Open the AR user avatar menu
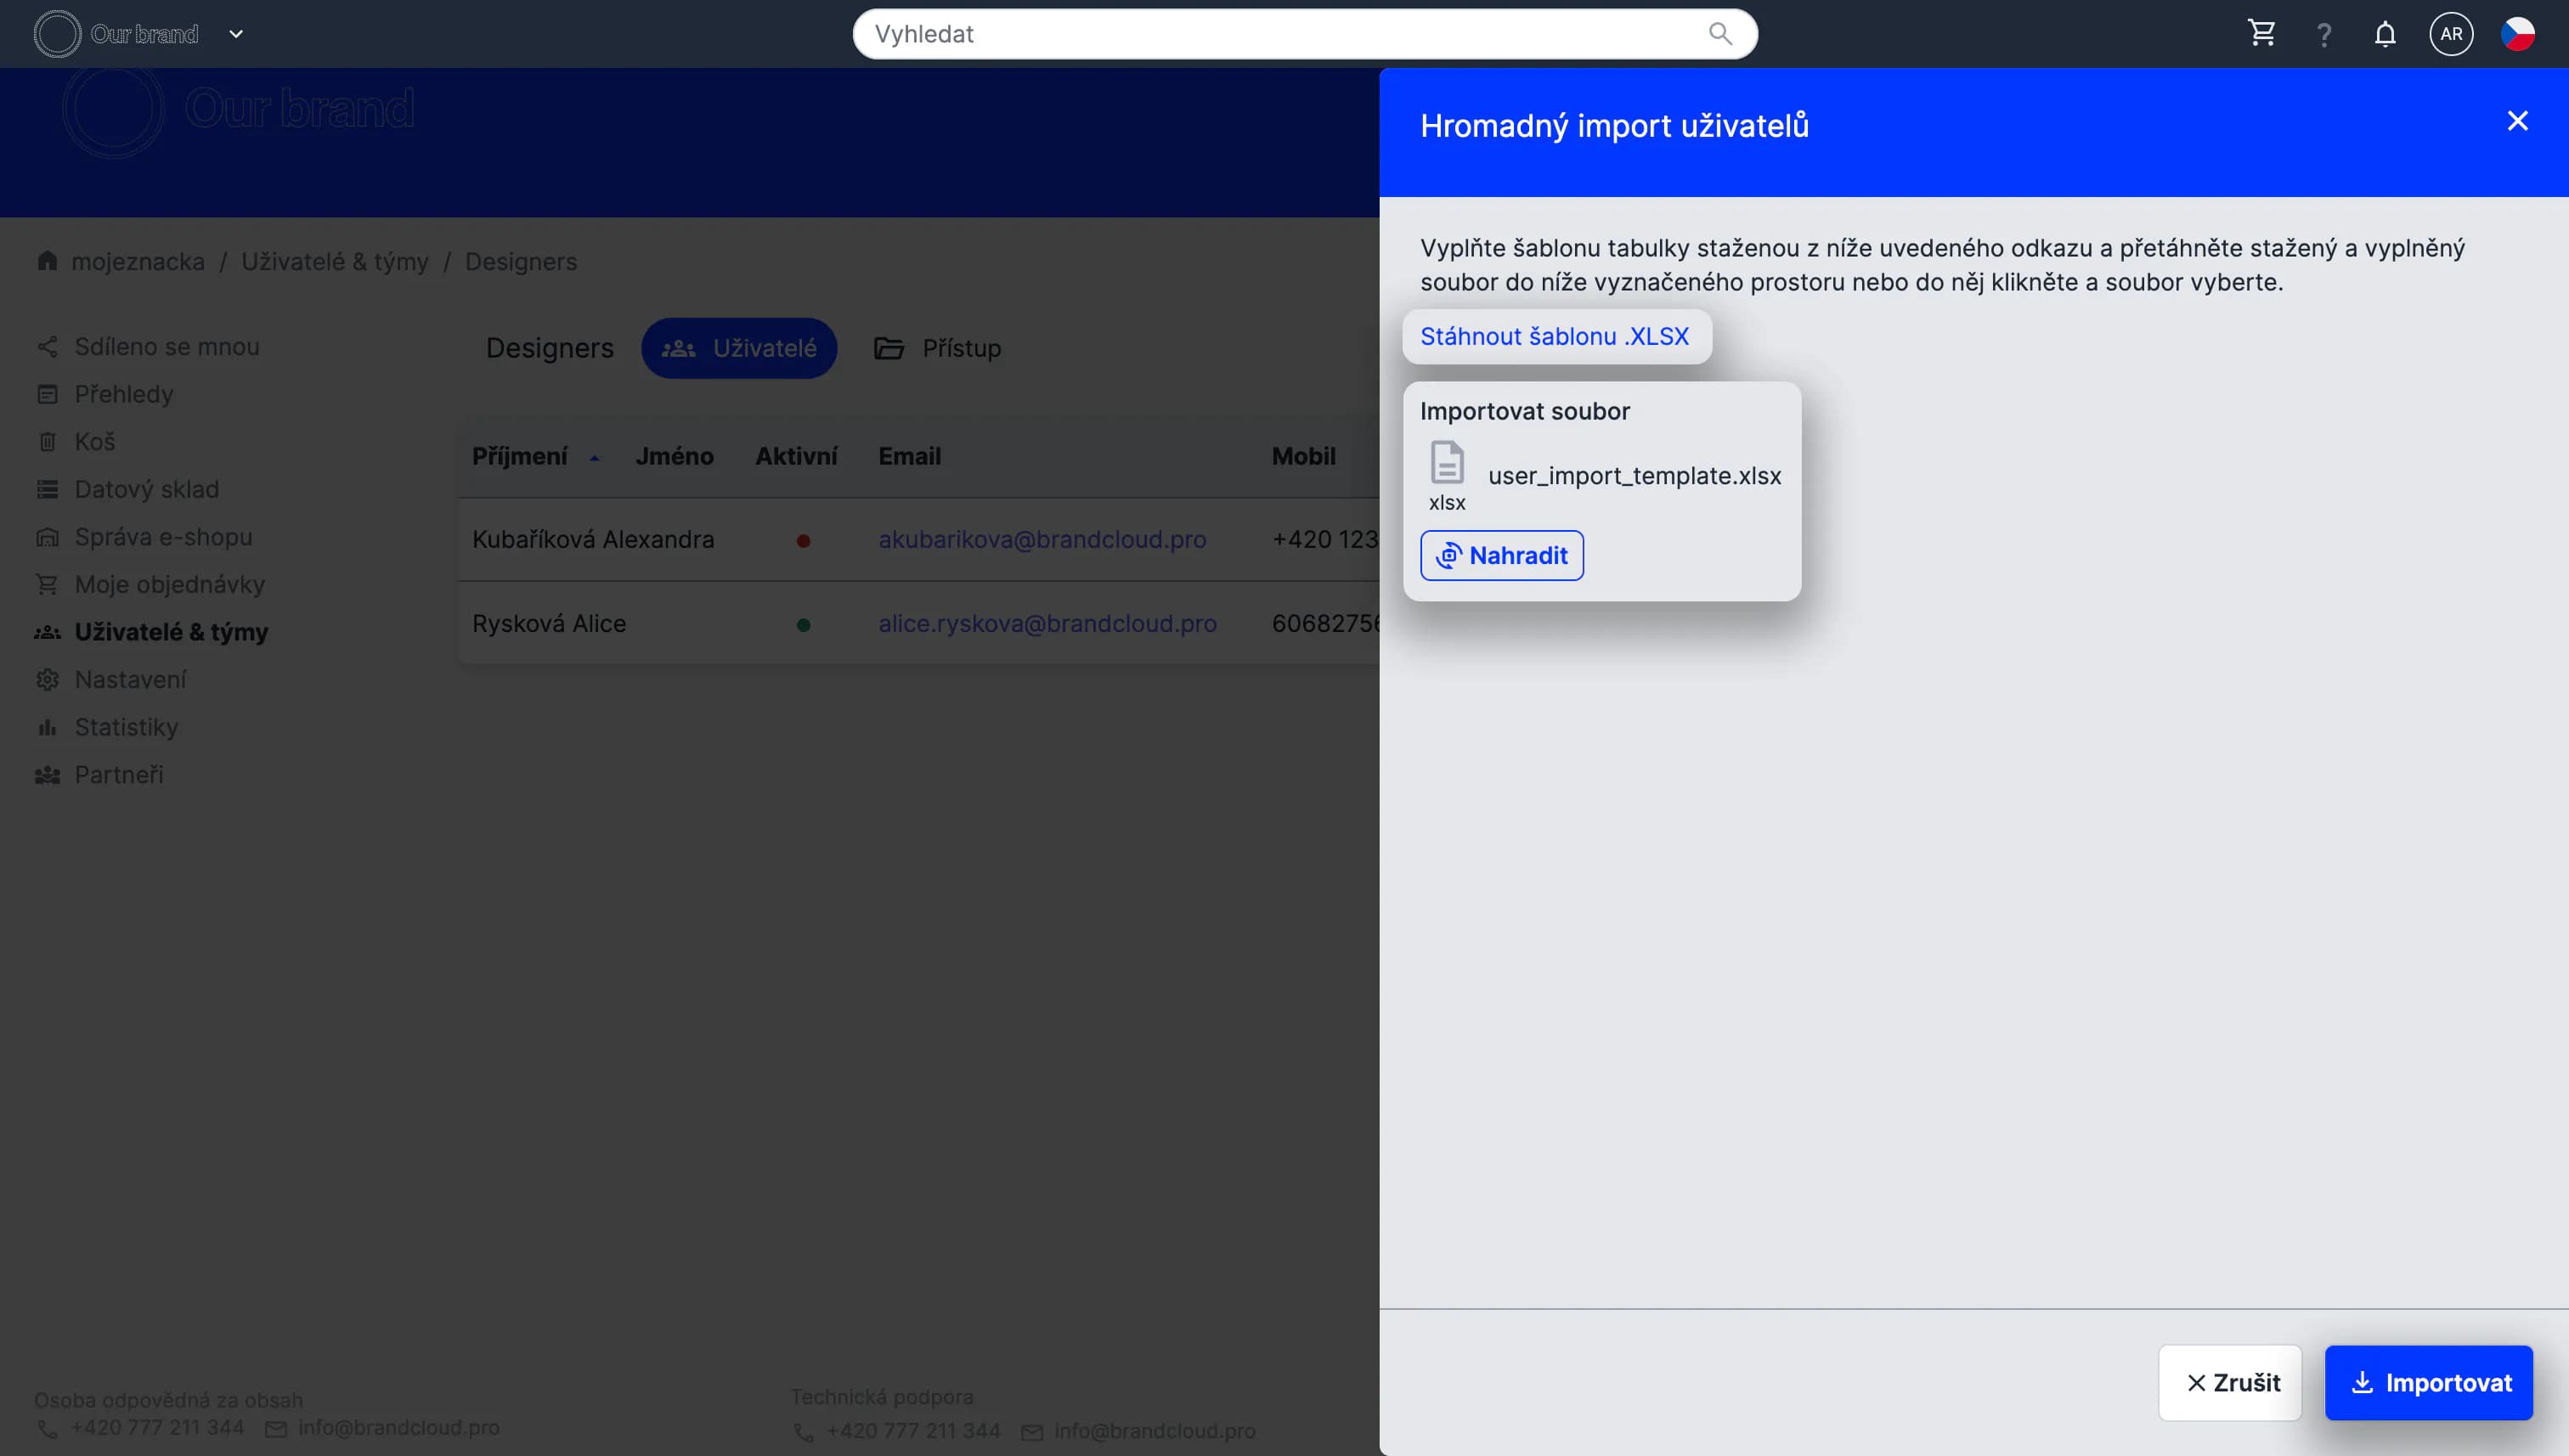Viewport: 2569px width, 1456px height. 2451,34
